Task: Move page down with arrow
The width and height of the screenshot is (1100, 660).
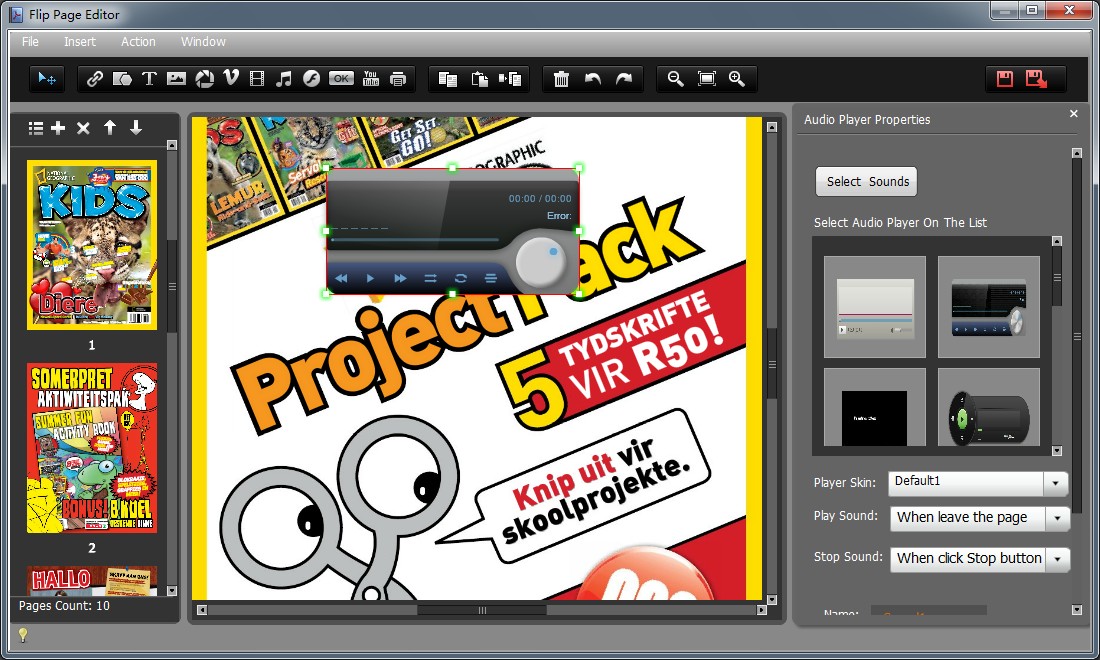Action: point(135,128)
